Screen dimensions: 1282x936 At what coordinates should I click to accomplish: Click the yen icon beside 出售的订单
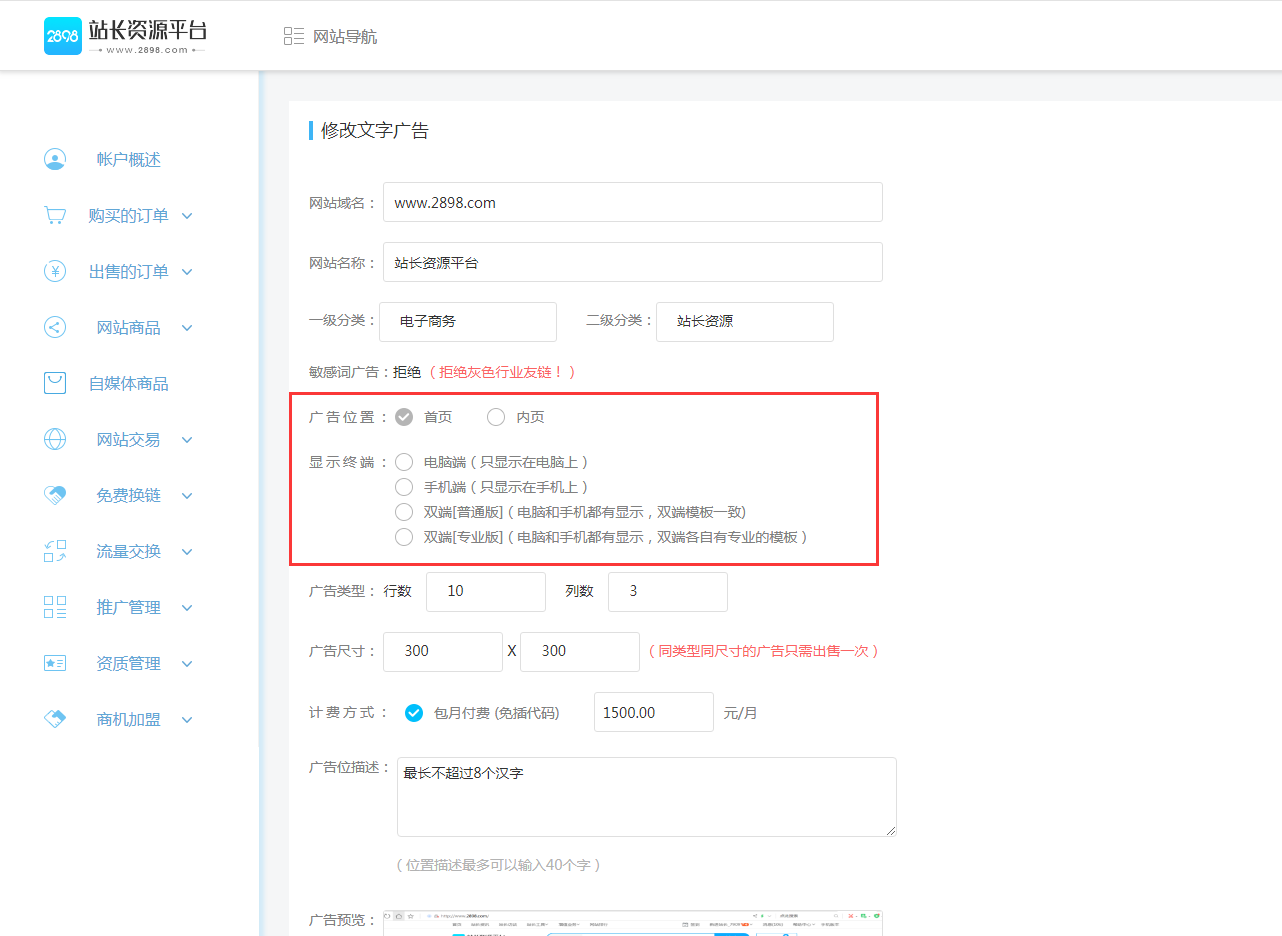[55, 272]
